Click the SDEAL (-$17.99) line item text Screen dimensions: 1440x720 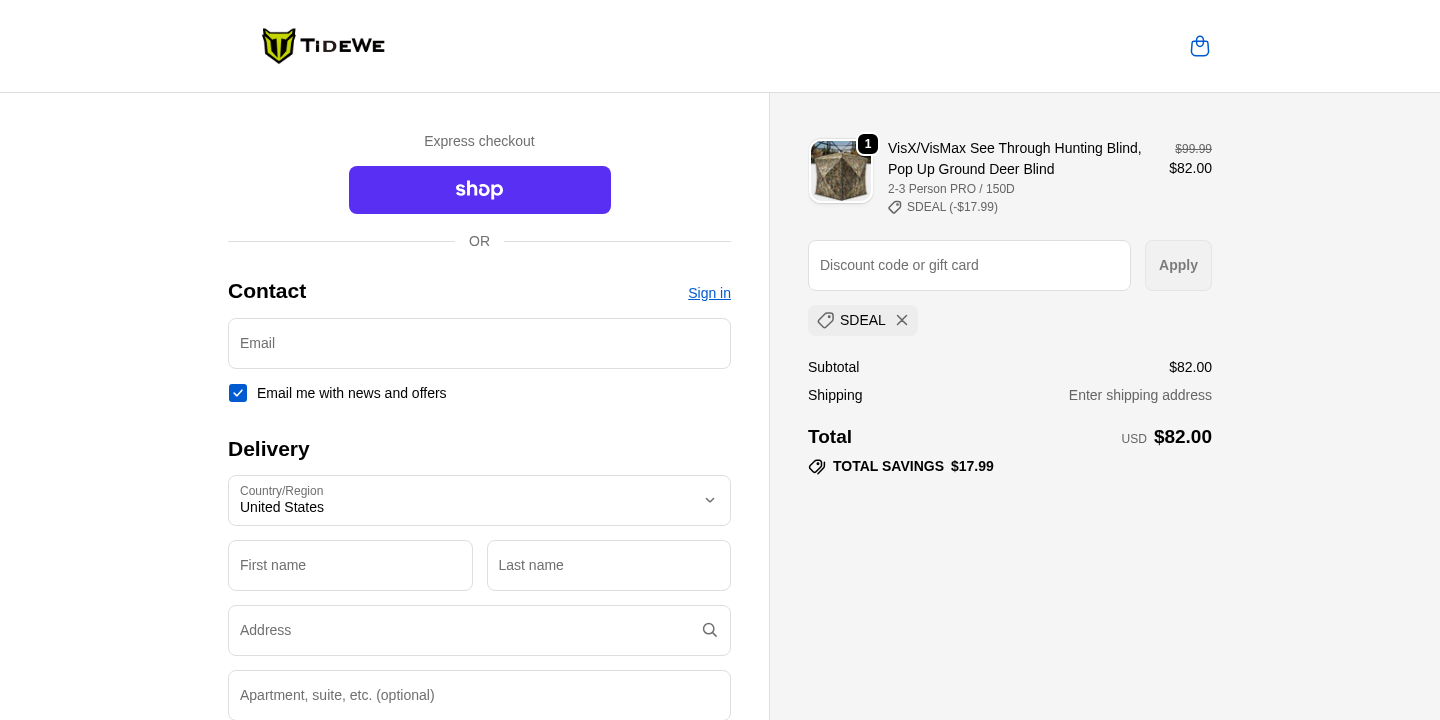tap(952, 207)
